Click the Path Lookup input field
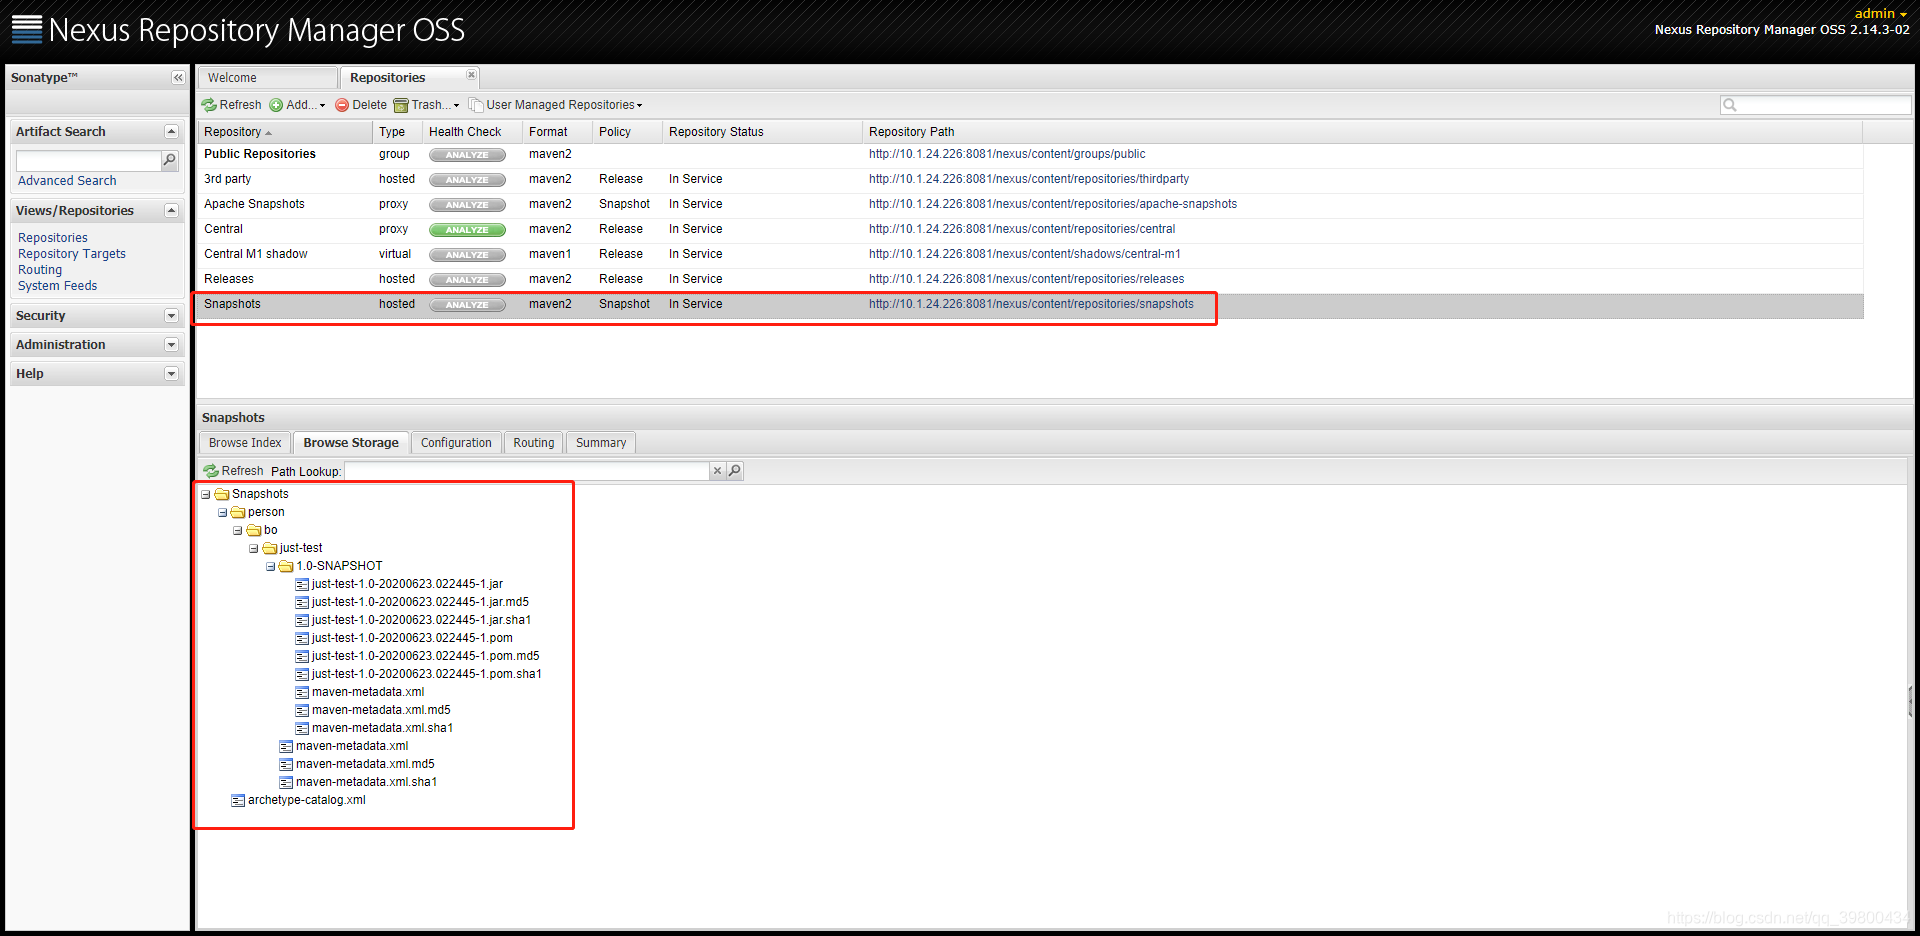The width and height of the screenshot is (1920, 936). pos(526,471)
